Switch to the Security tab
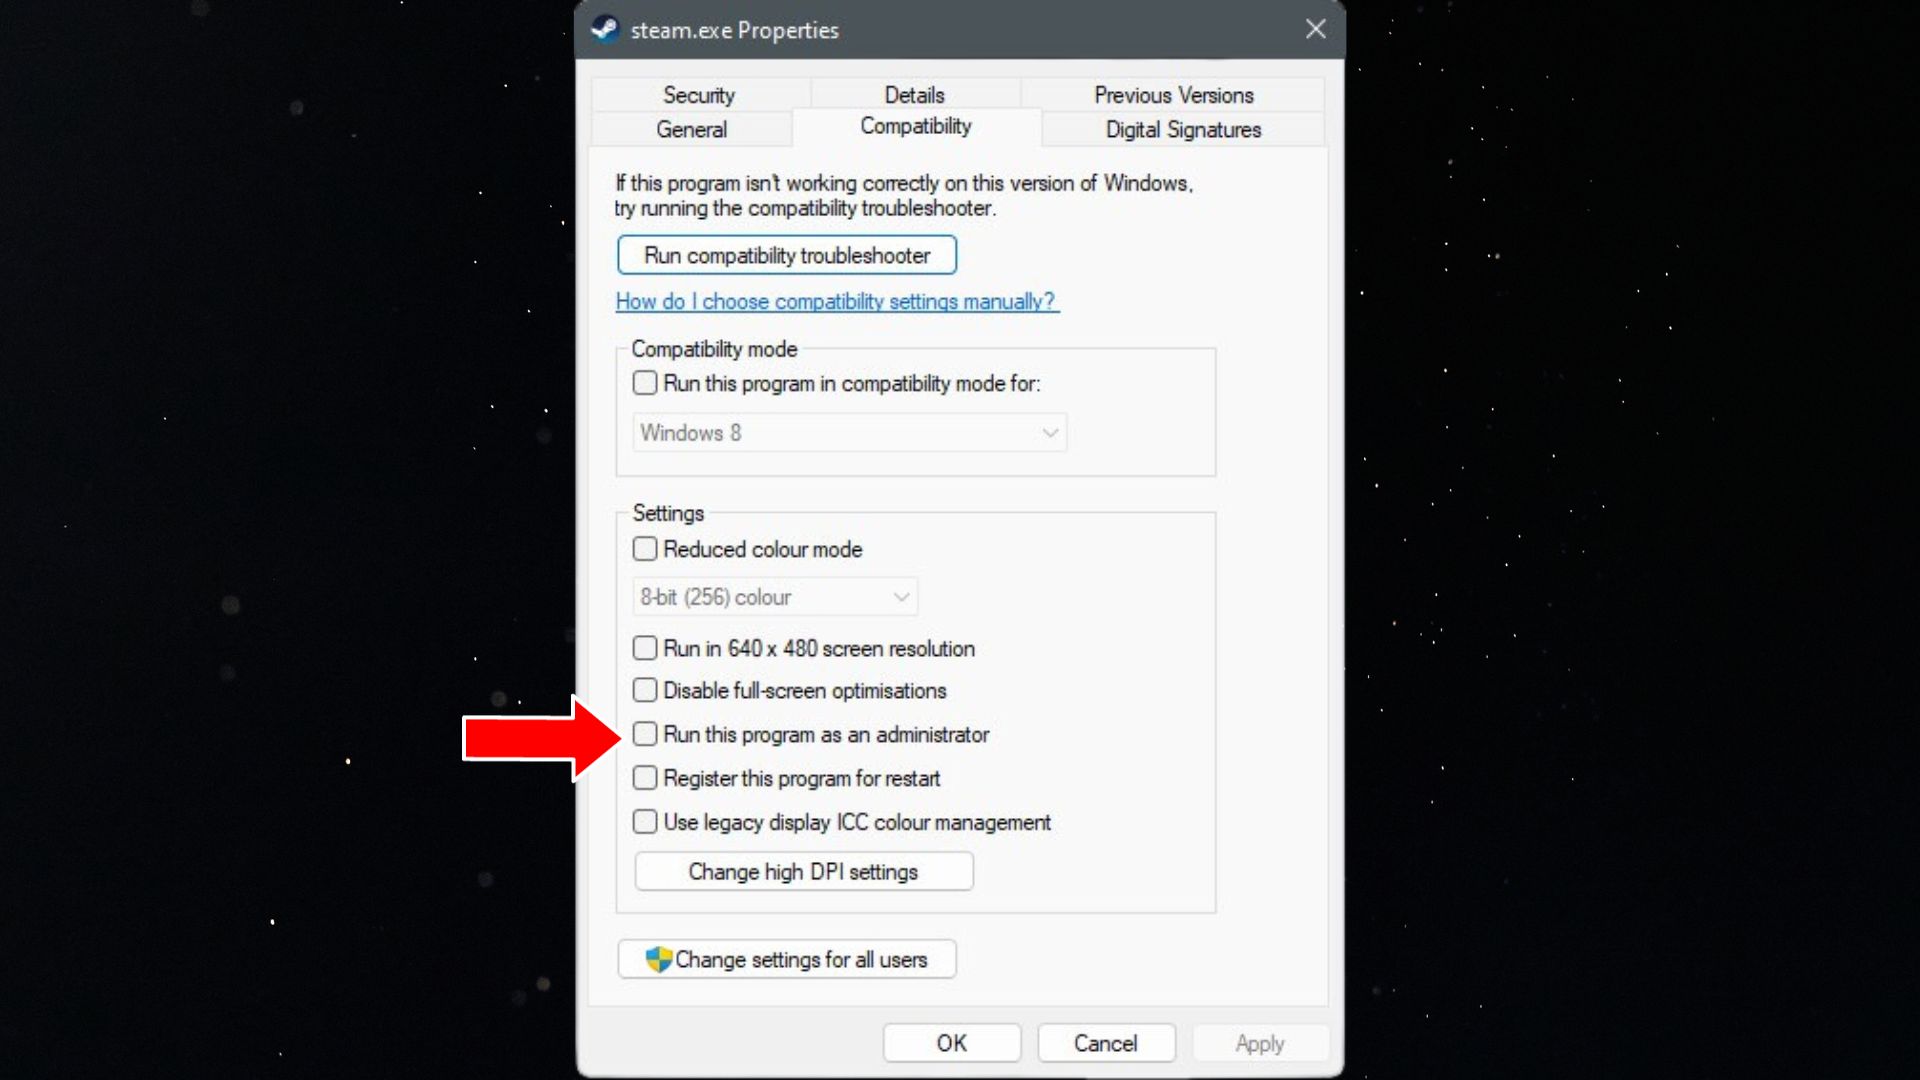The height and width of the screenshot is (1080, 1920). point(700,95)
